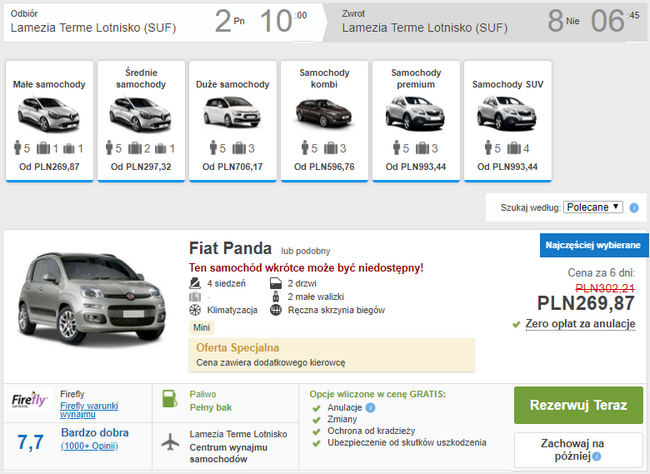Image resolution: width=650 pixels, height=474 pixels.
Task: Click the Fiat Panda car image
Action: [92, 299]
